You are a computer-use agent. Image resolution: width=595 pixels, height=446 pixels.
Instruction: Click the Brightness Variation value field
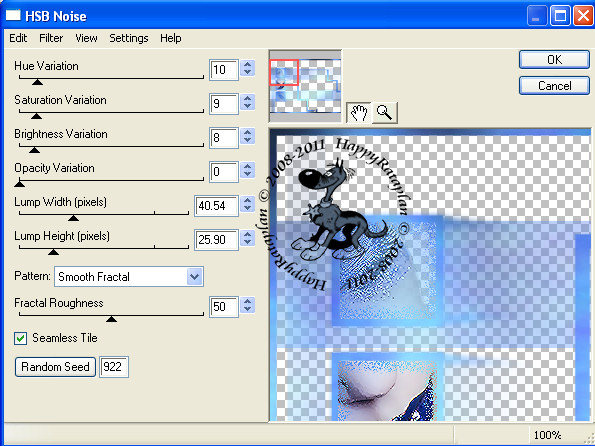point(224,137)
